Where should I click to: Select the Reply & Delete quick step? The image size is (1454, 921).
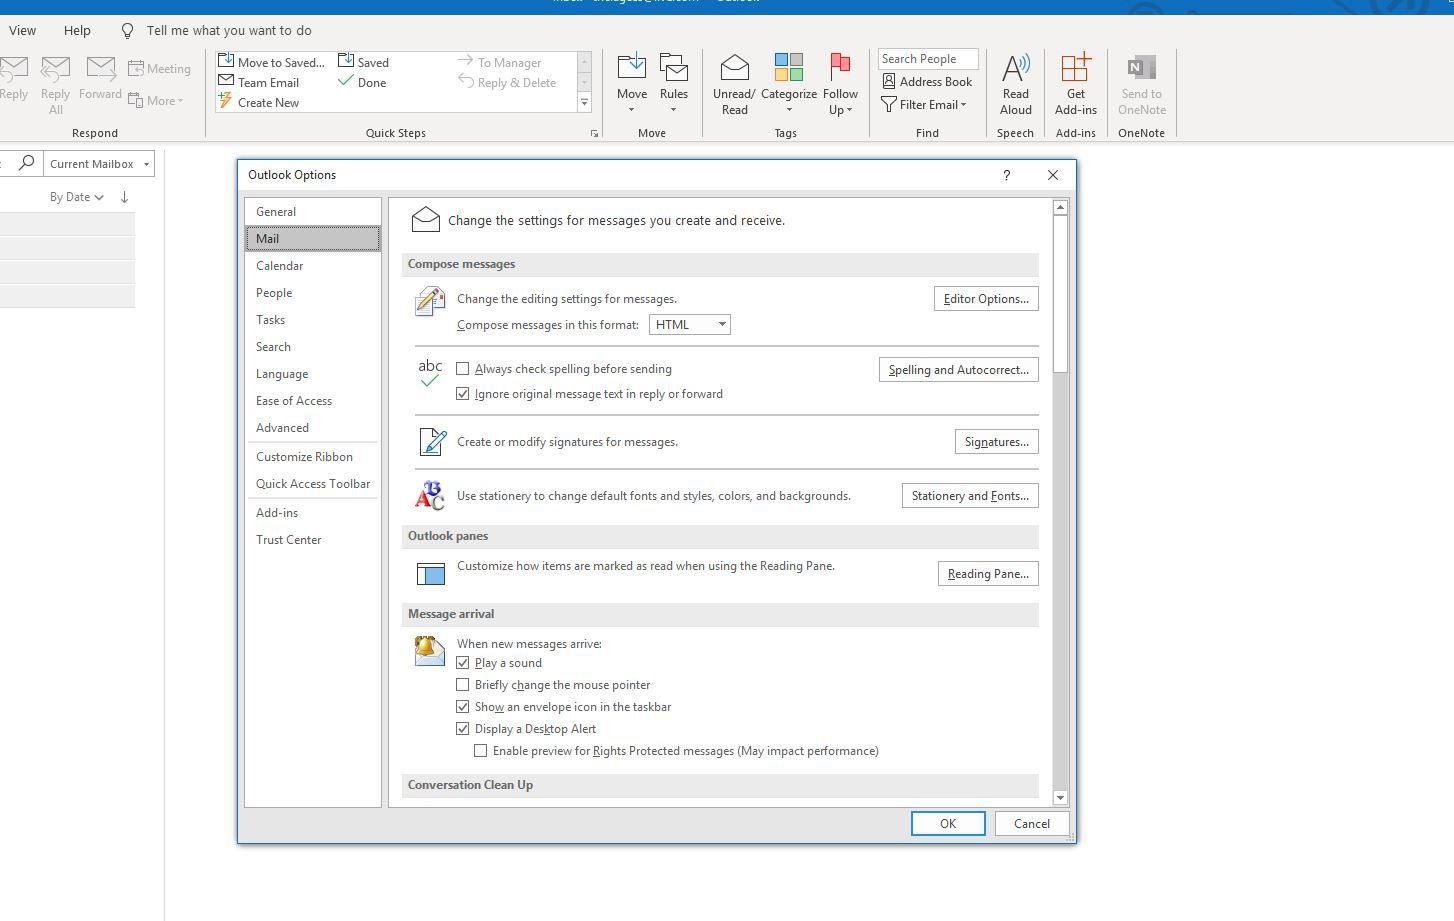(x=507, y=82)
